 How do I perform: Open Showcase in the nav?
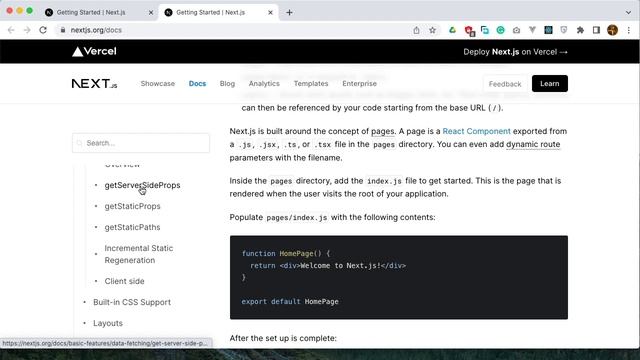tap(158, 84)
